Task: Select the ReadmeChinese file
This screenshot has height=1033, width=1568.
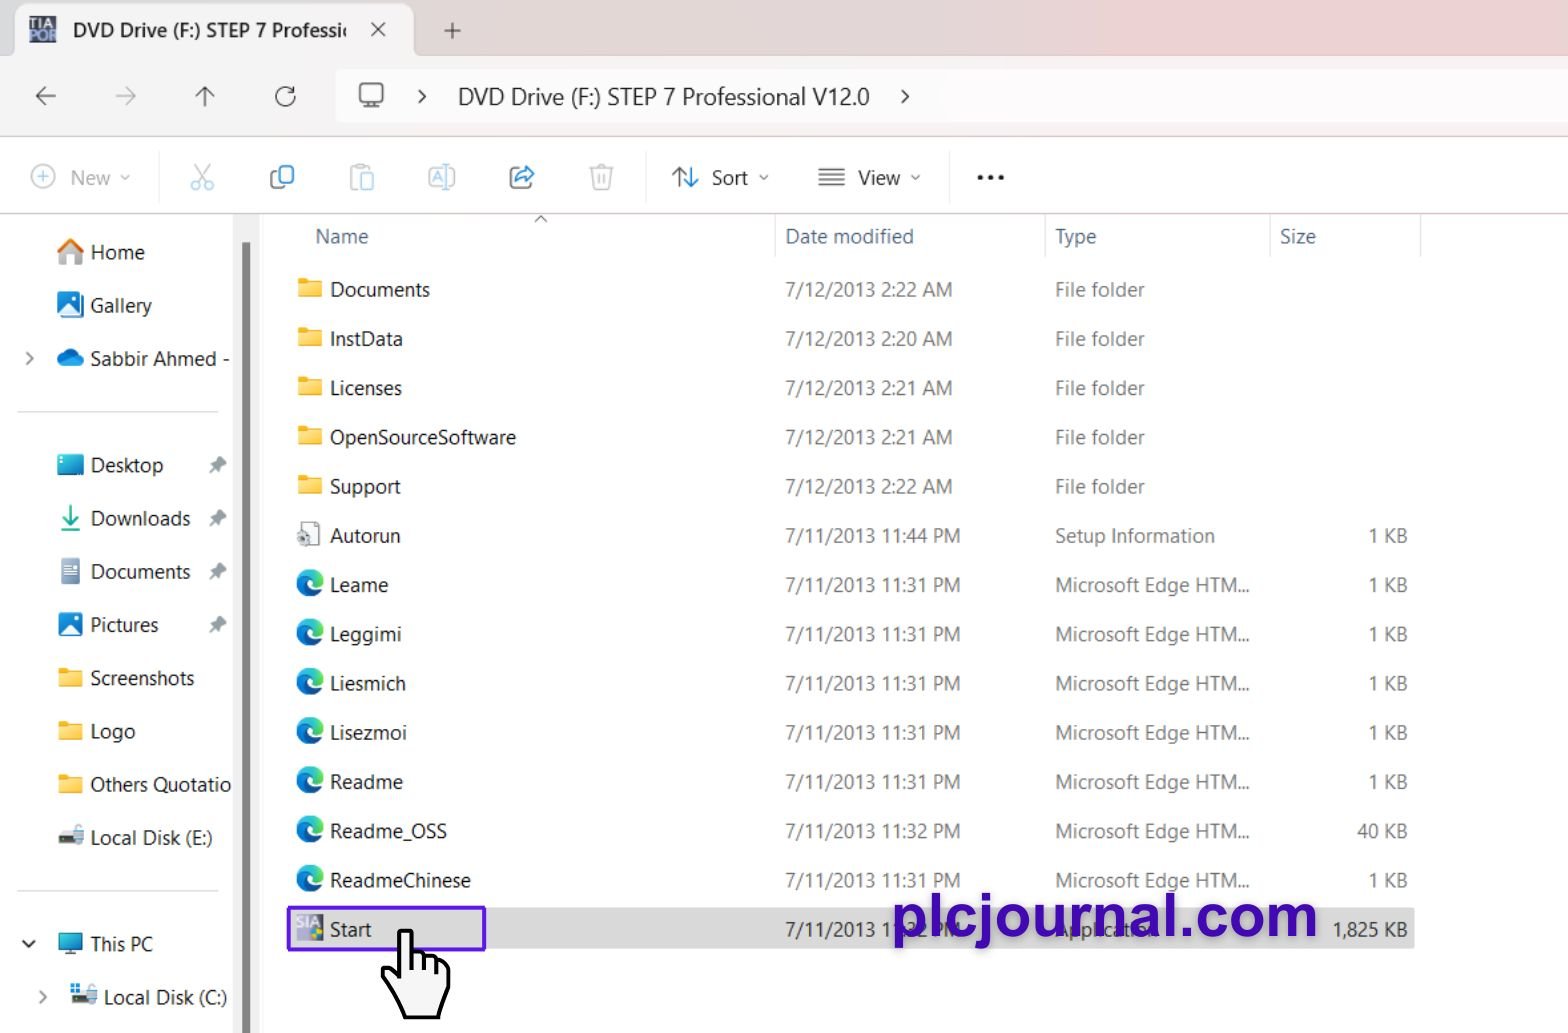Action: click(384, 880)
